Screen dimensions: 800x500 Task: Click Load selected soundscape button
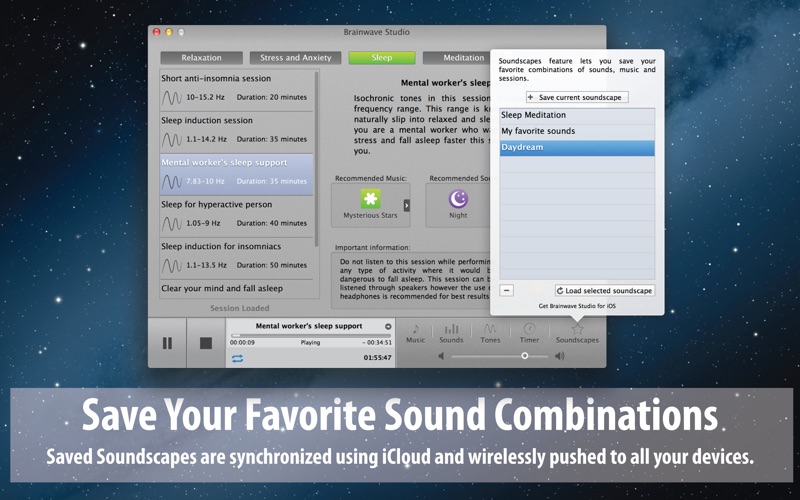tap(605, 290)
